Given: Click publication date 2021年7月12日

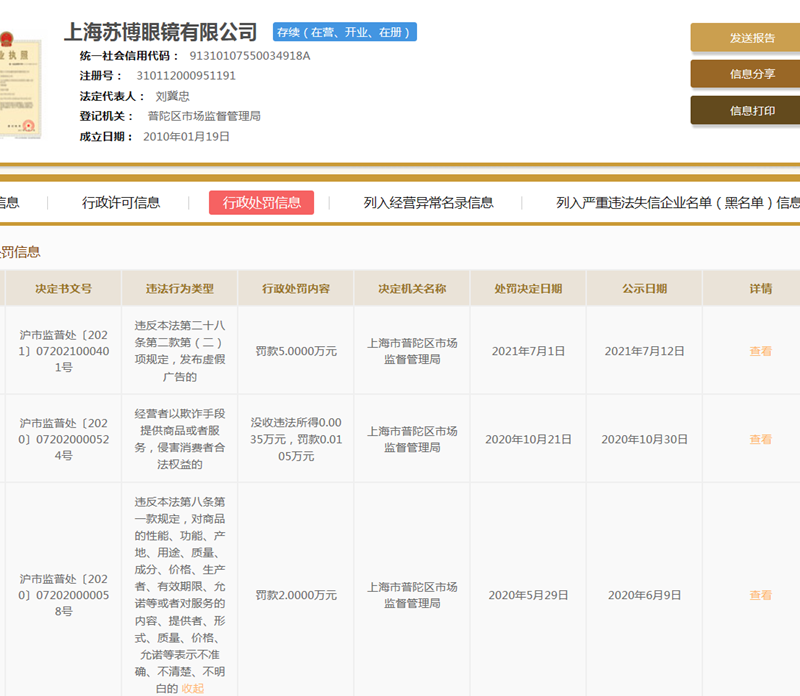Looking at the screenshot, I should coord(644,351).
